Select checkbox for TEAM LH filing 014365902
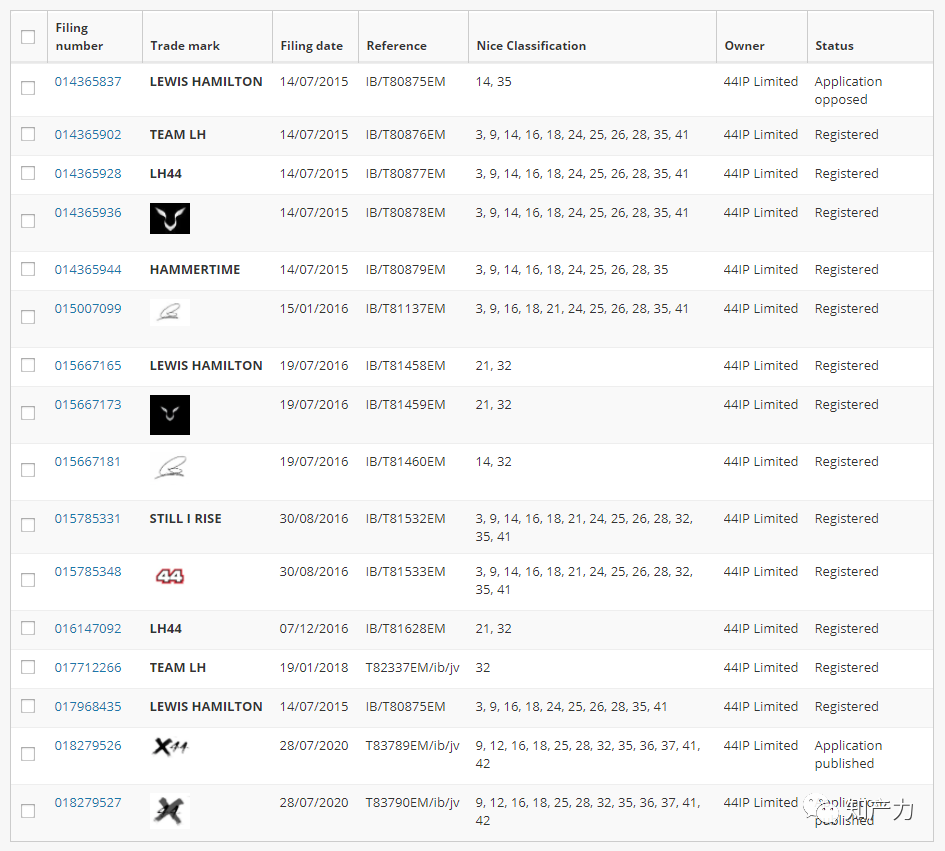Viewport: 945px width, 851px height. [x=28, y=134]
